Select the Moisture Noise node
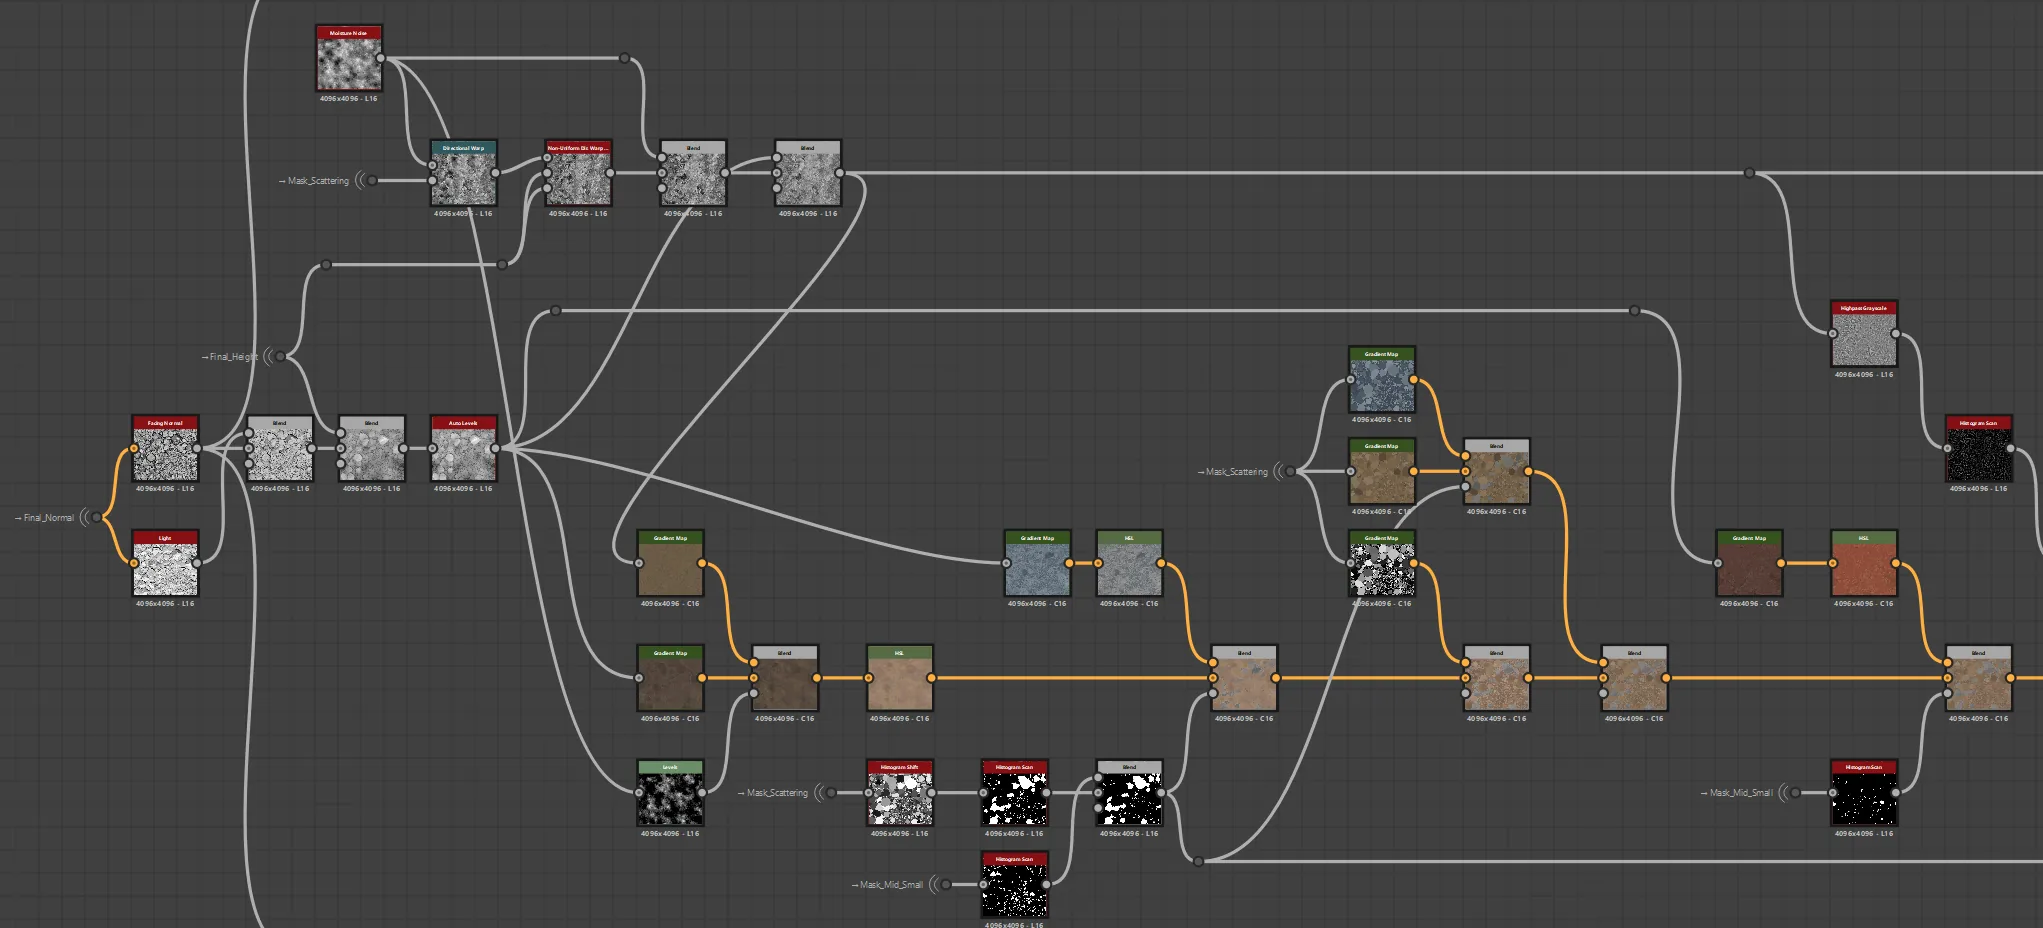The width and height of the screenshot is (2043, 928). click(x=348, y=59)
